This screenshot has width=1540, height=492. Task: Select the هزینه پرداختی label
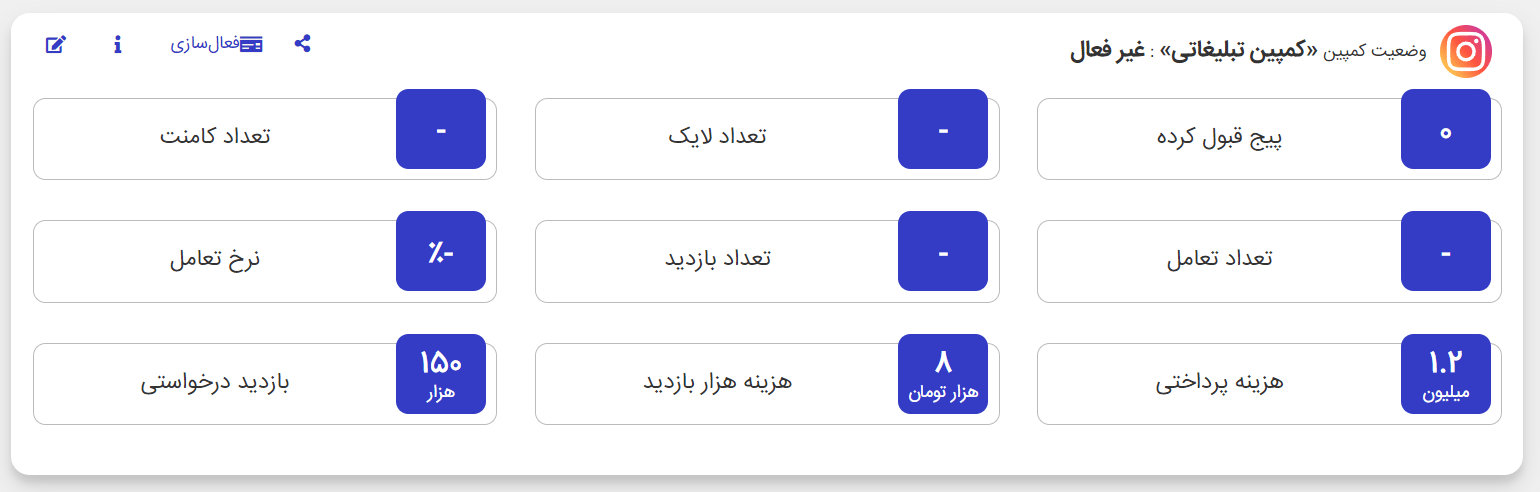(1219, 382)
